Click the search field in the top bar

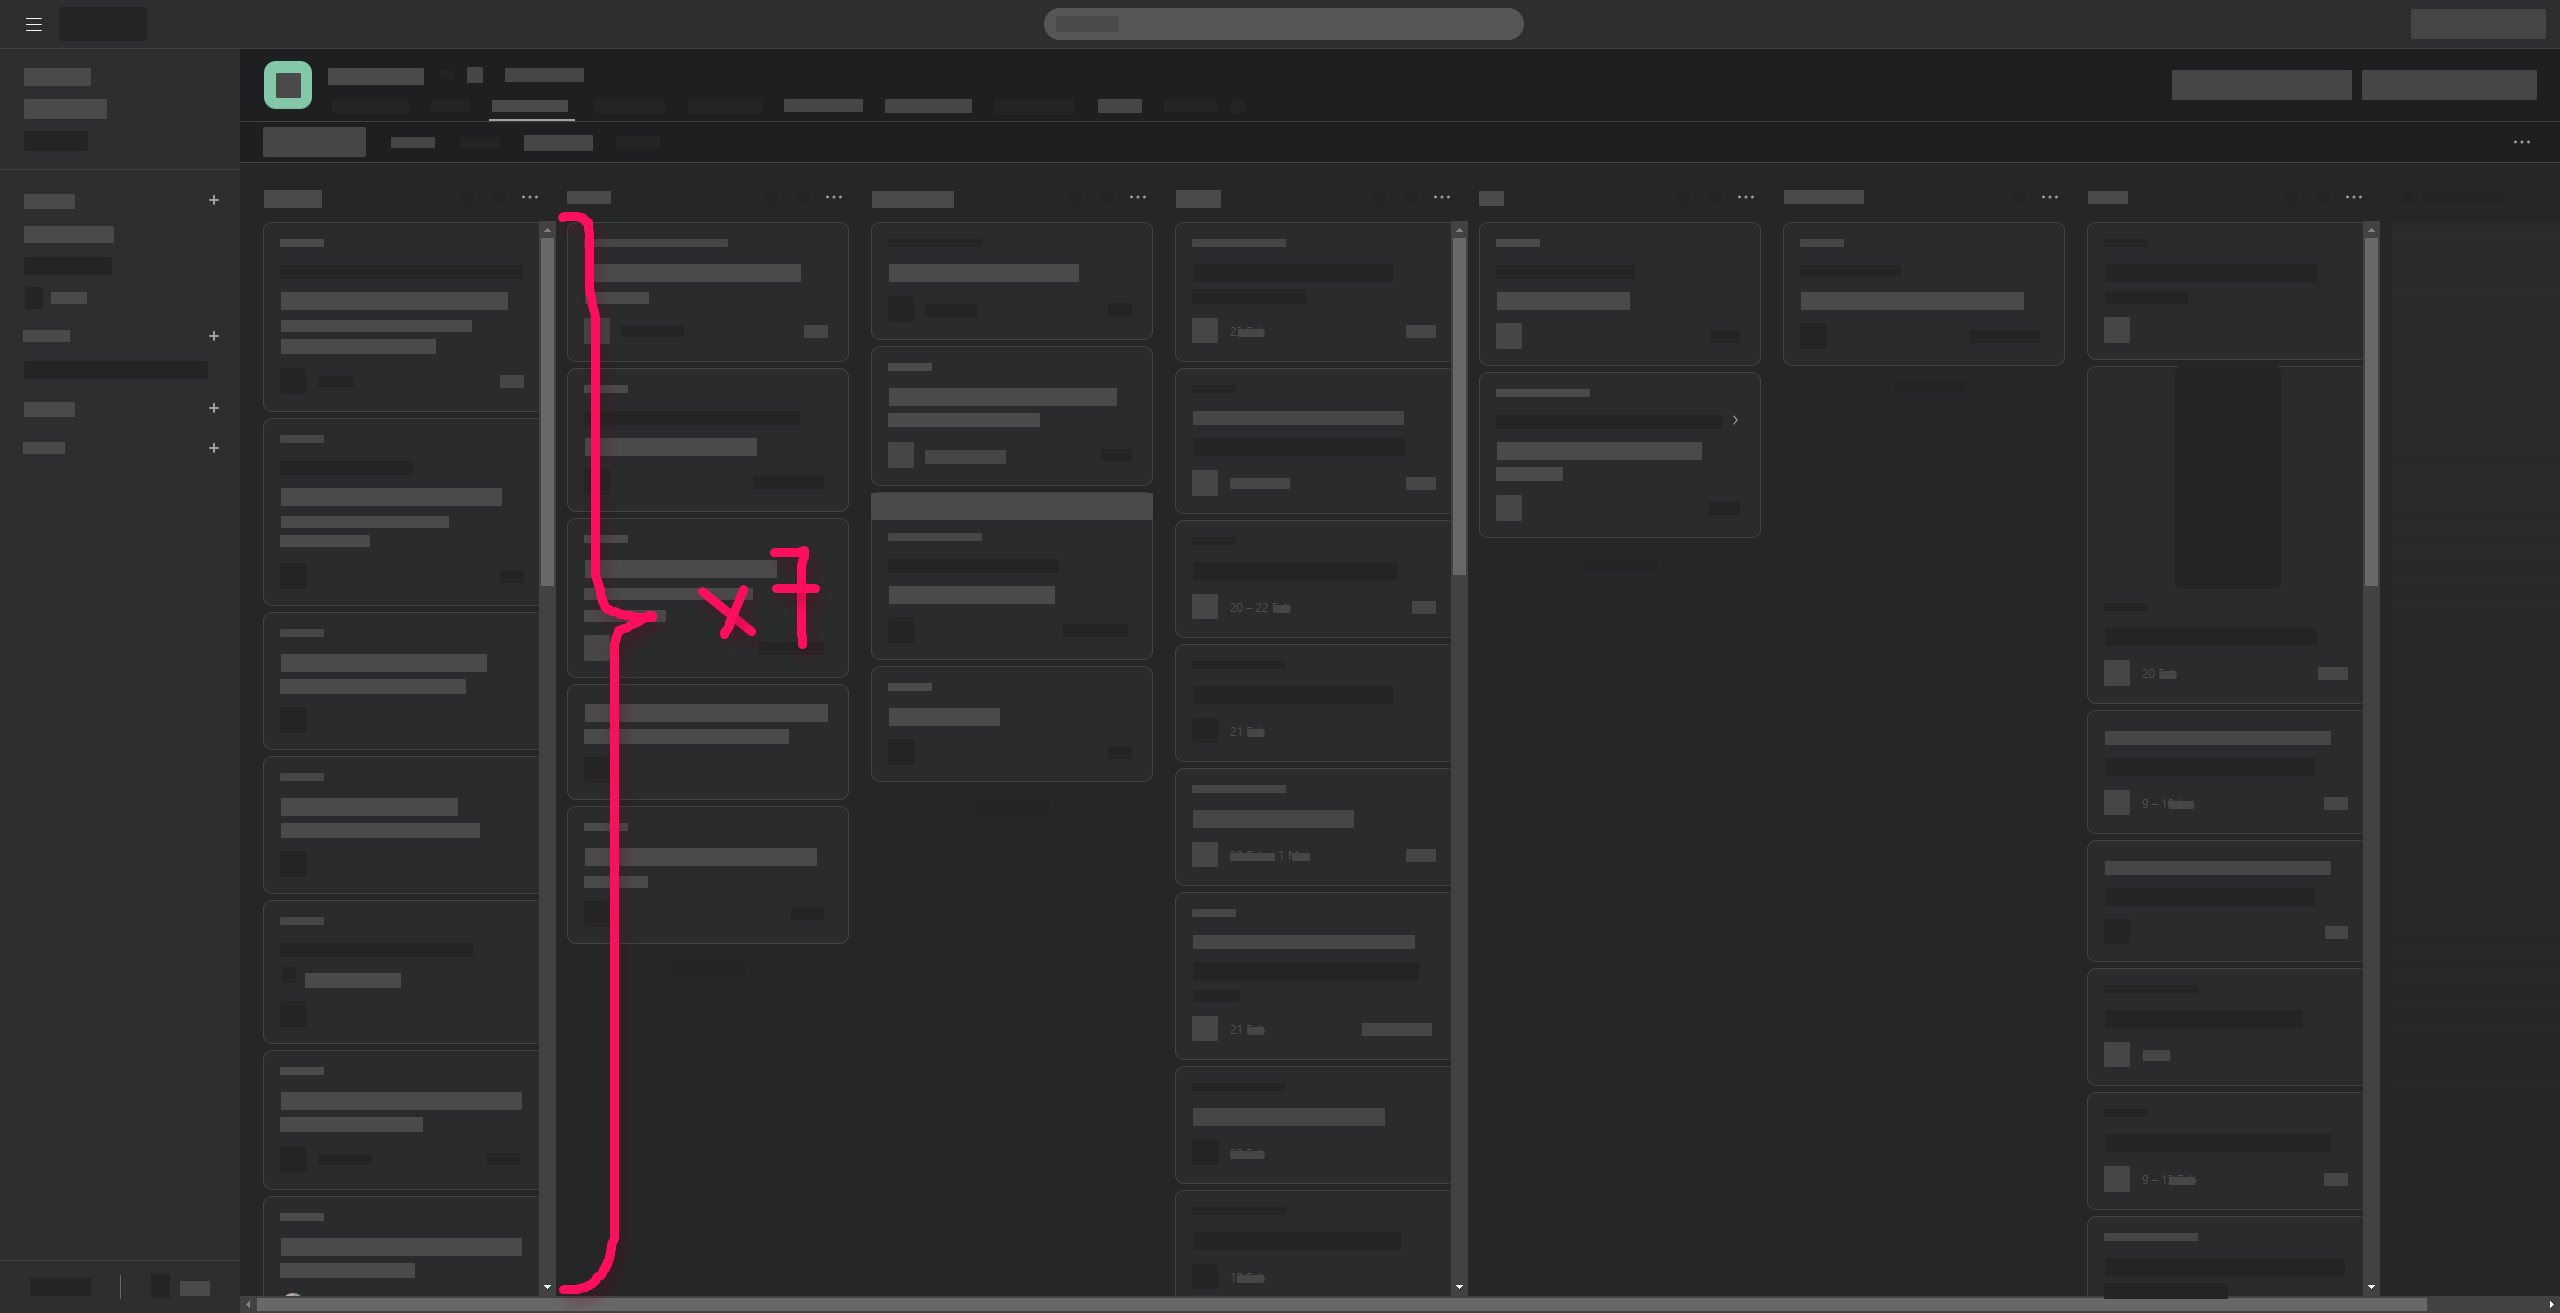pyautogui.click(x=1283, y=24)
